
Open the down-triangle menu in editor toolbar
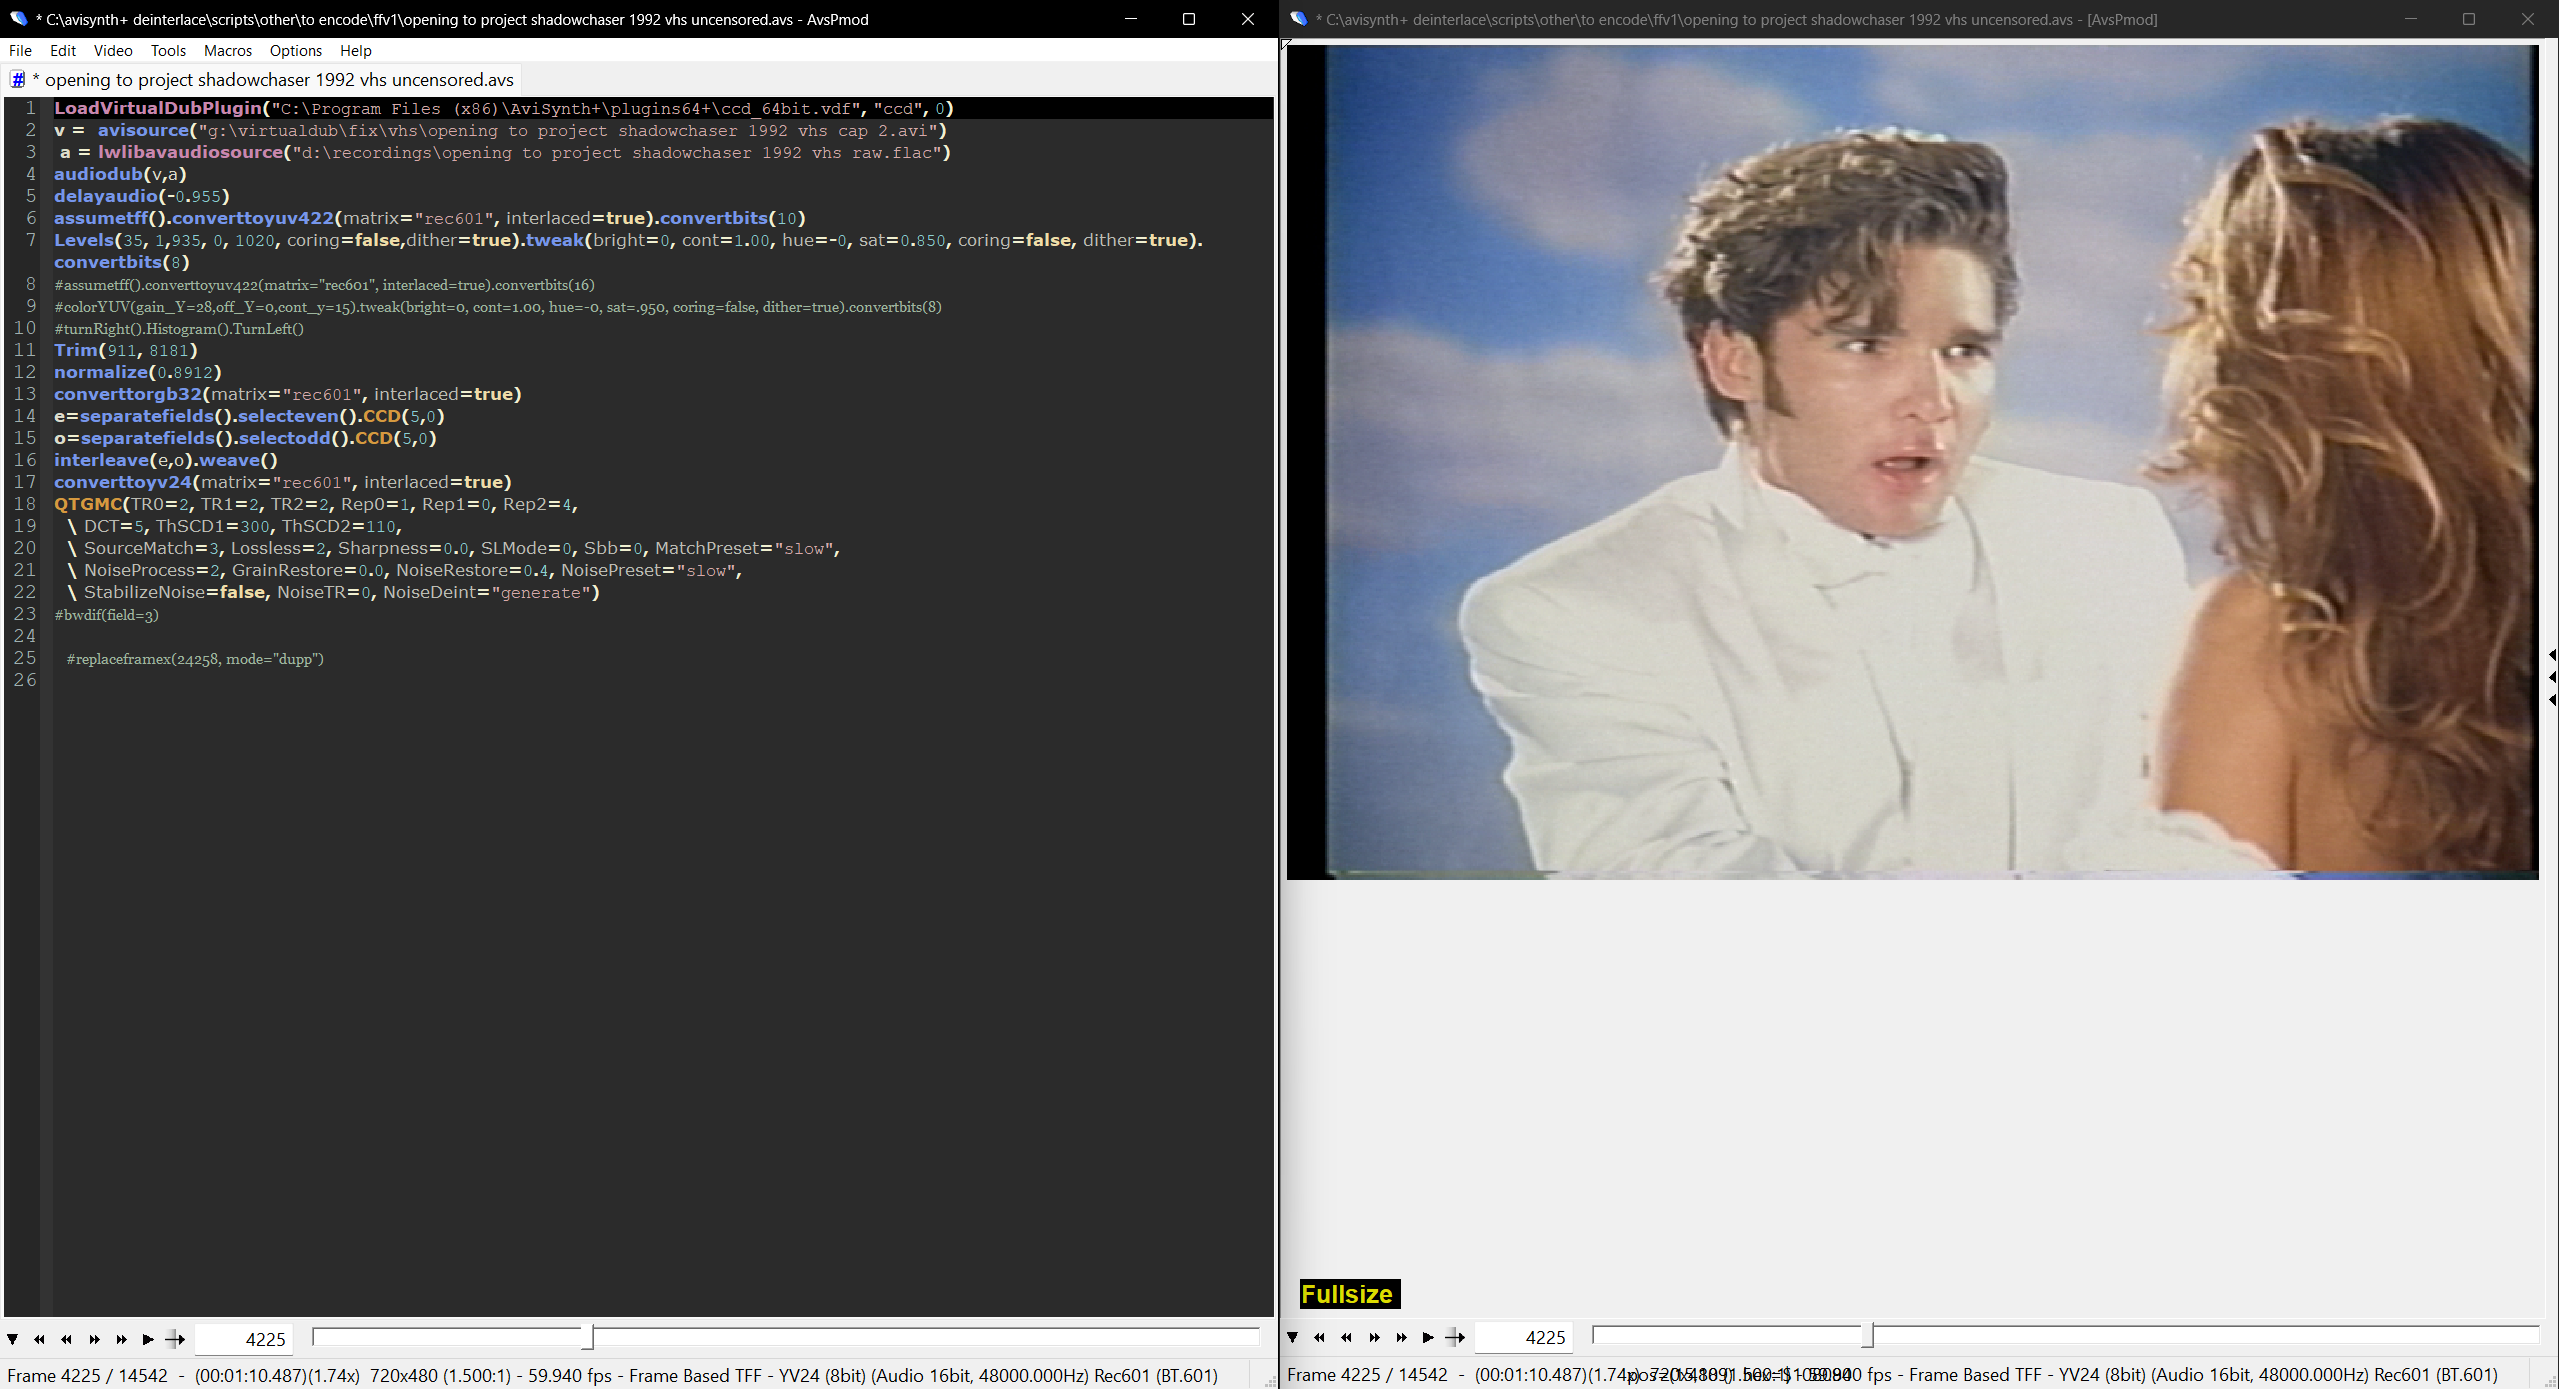12,1340
